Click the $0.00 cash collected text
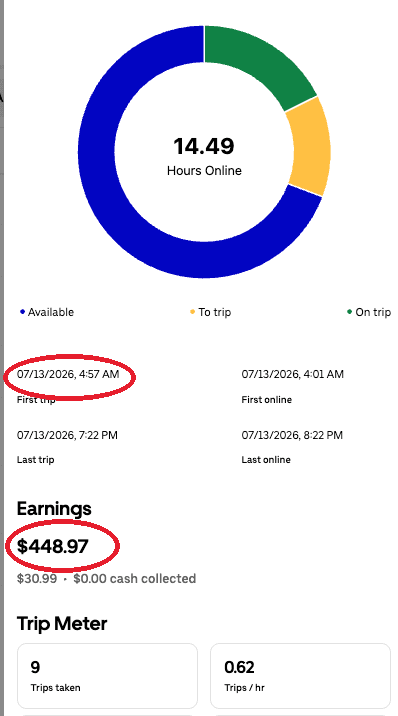 click(x=135, y=579)
